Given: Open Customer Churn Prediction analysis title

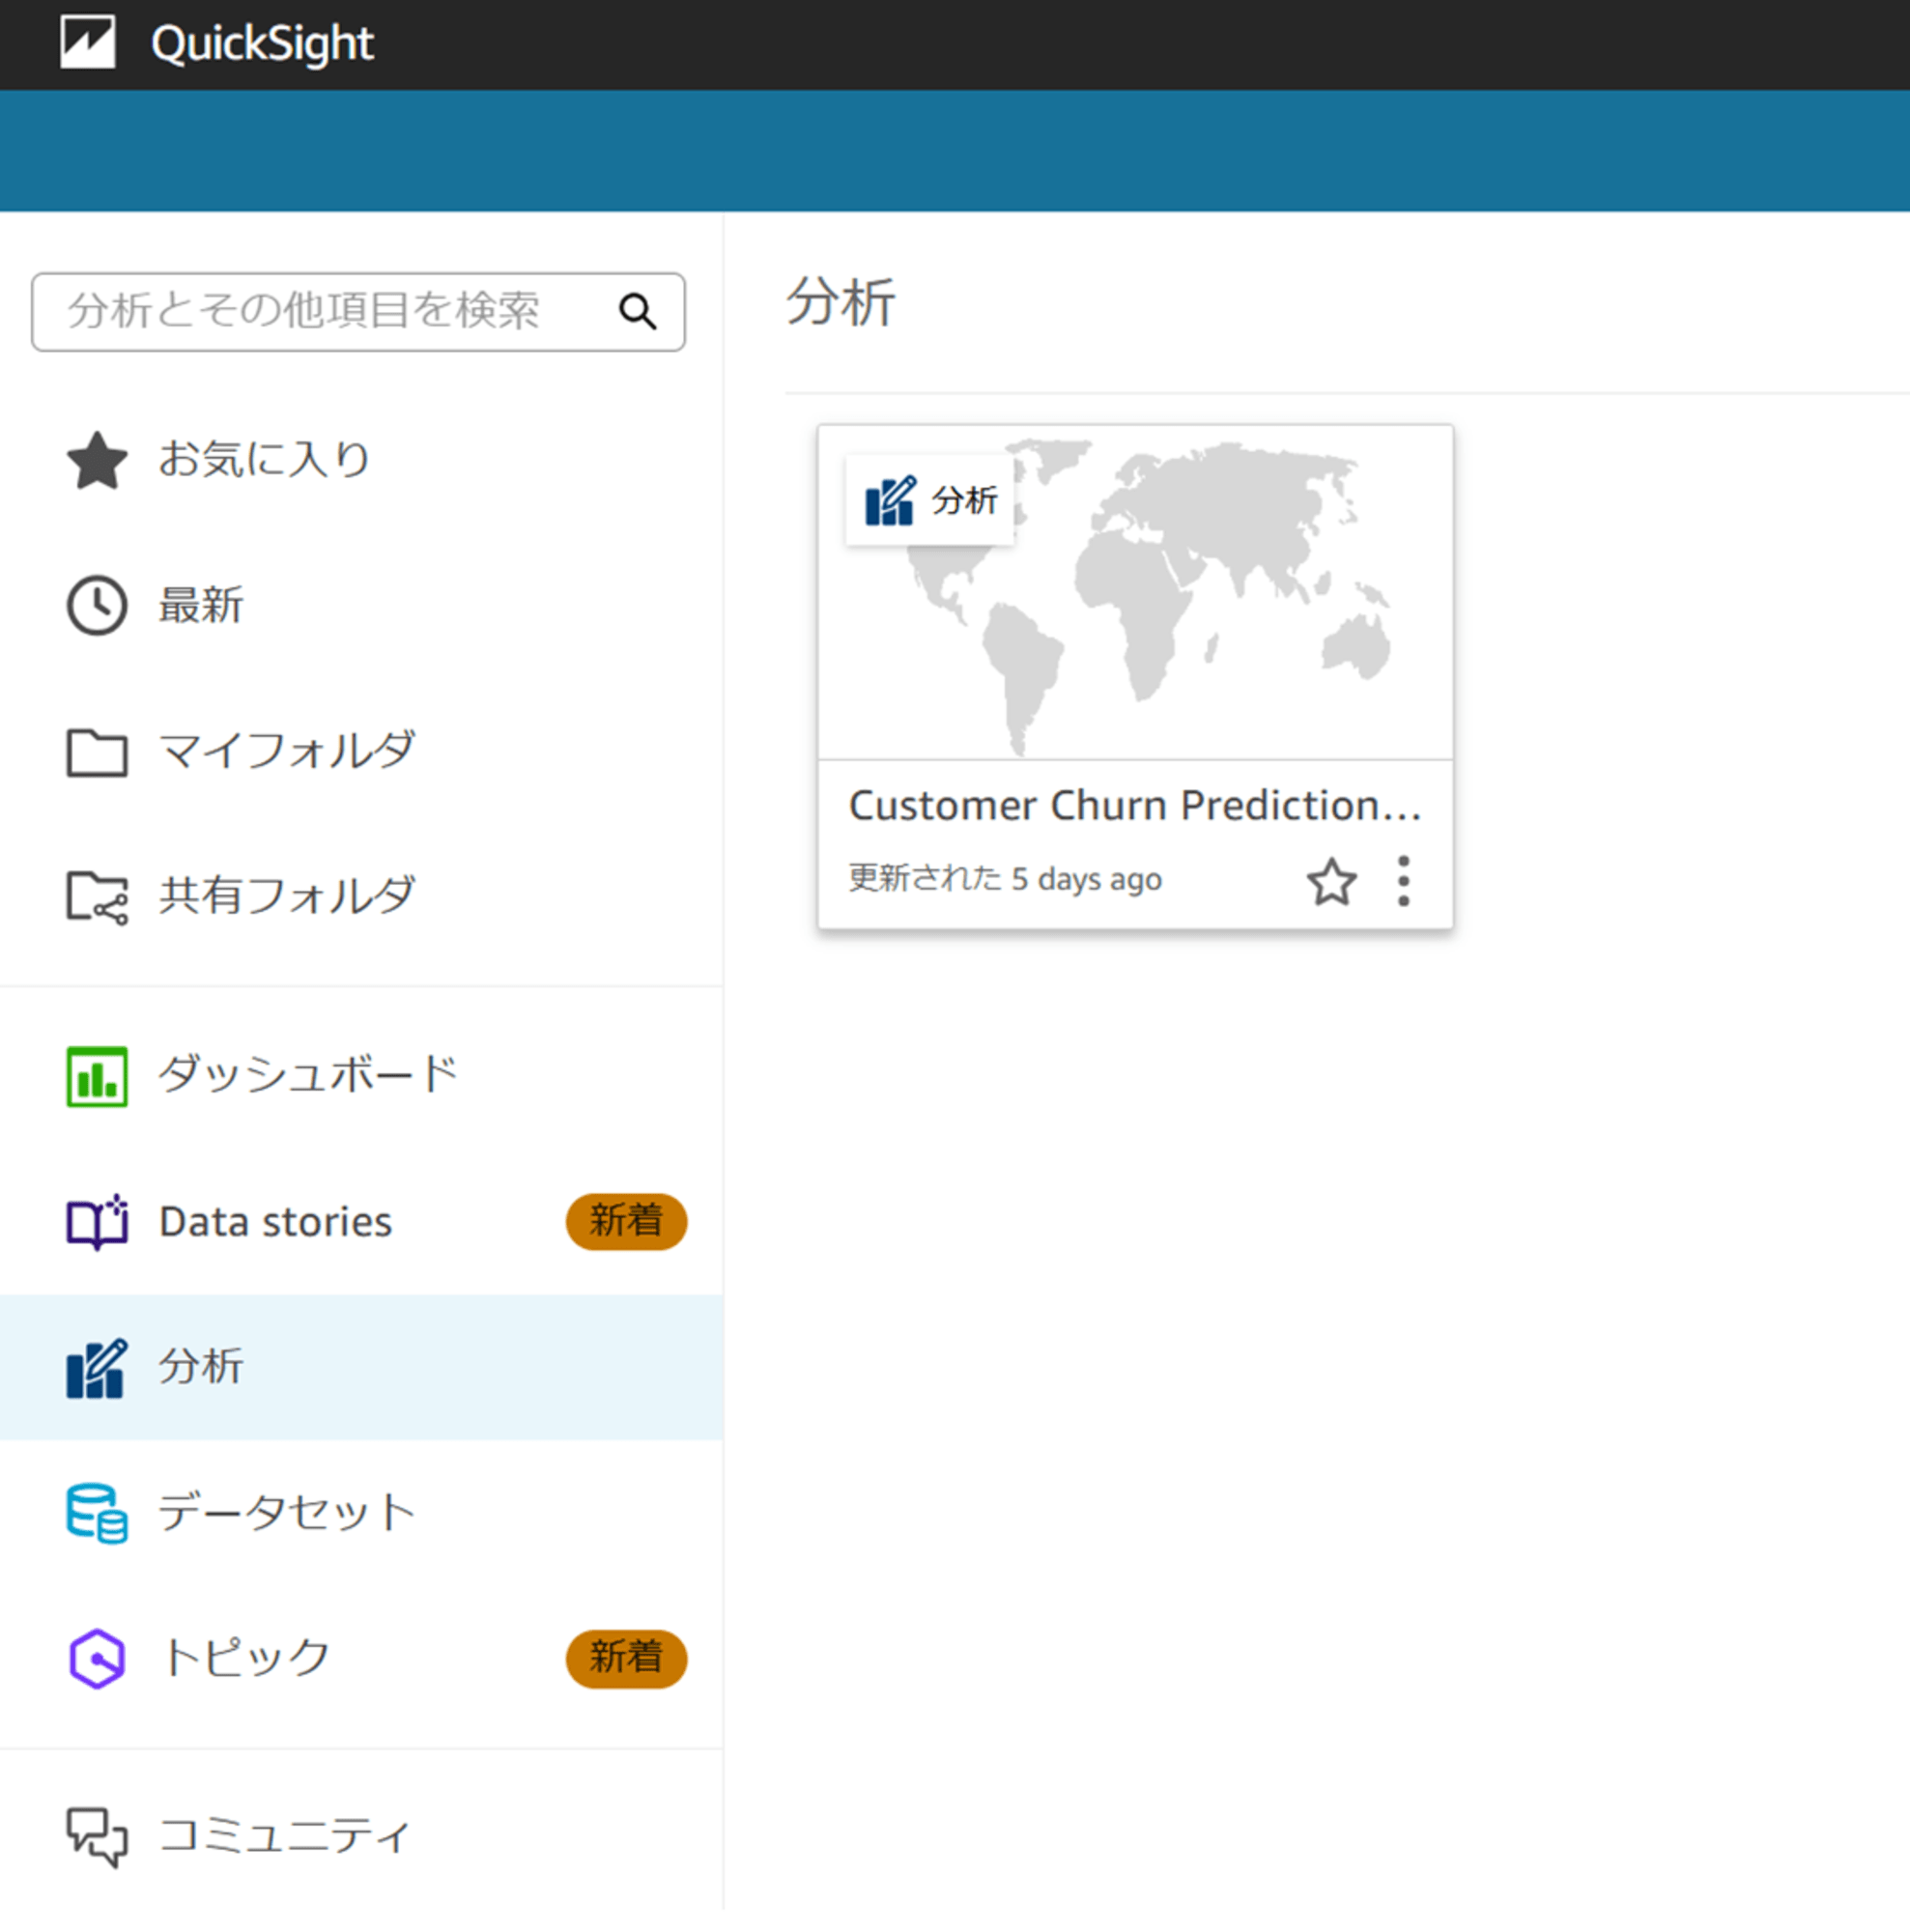Looking at the screenshot, I should coord(1135,805).
